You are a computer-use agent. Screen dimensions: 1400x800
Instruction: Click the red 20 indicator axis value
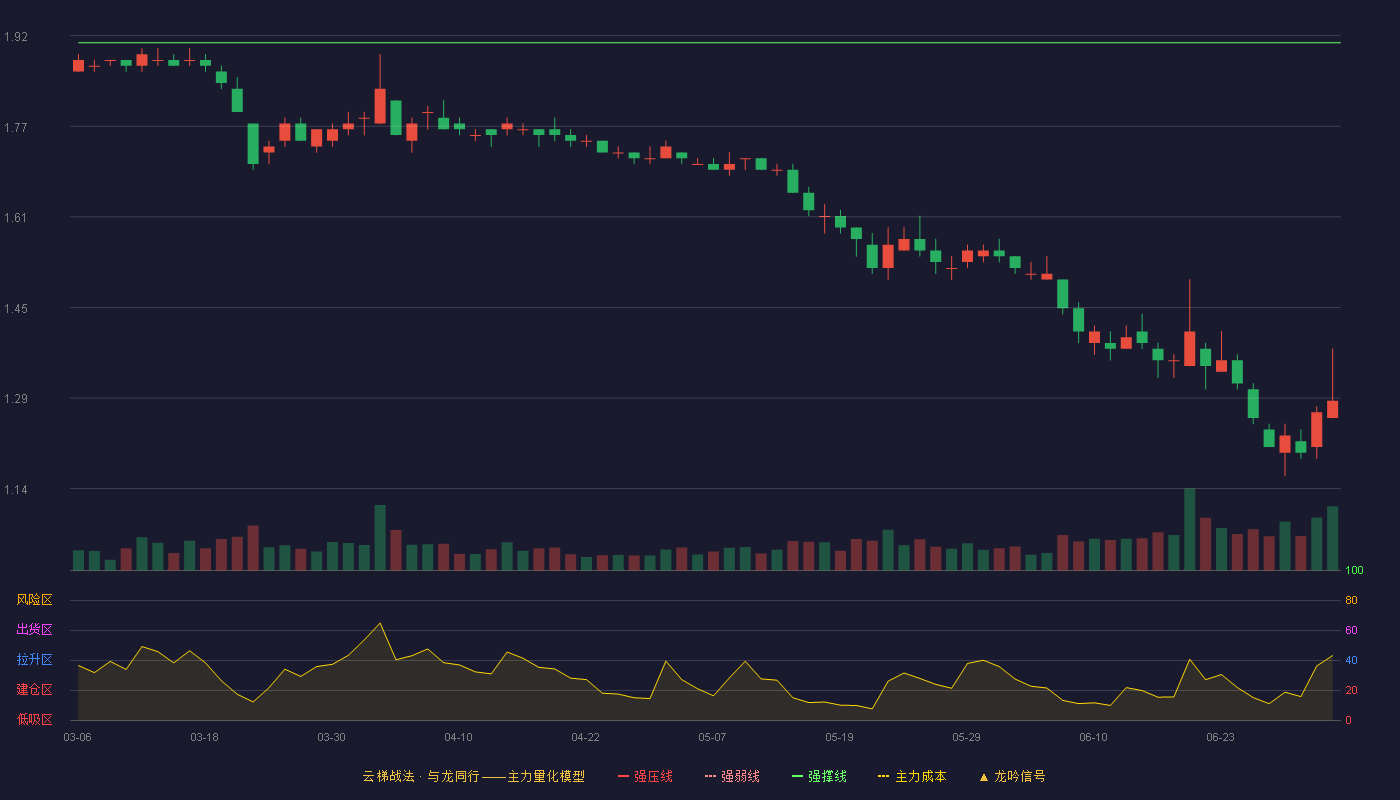coord(1351,690)
